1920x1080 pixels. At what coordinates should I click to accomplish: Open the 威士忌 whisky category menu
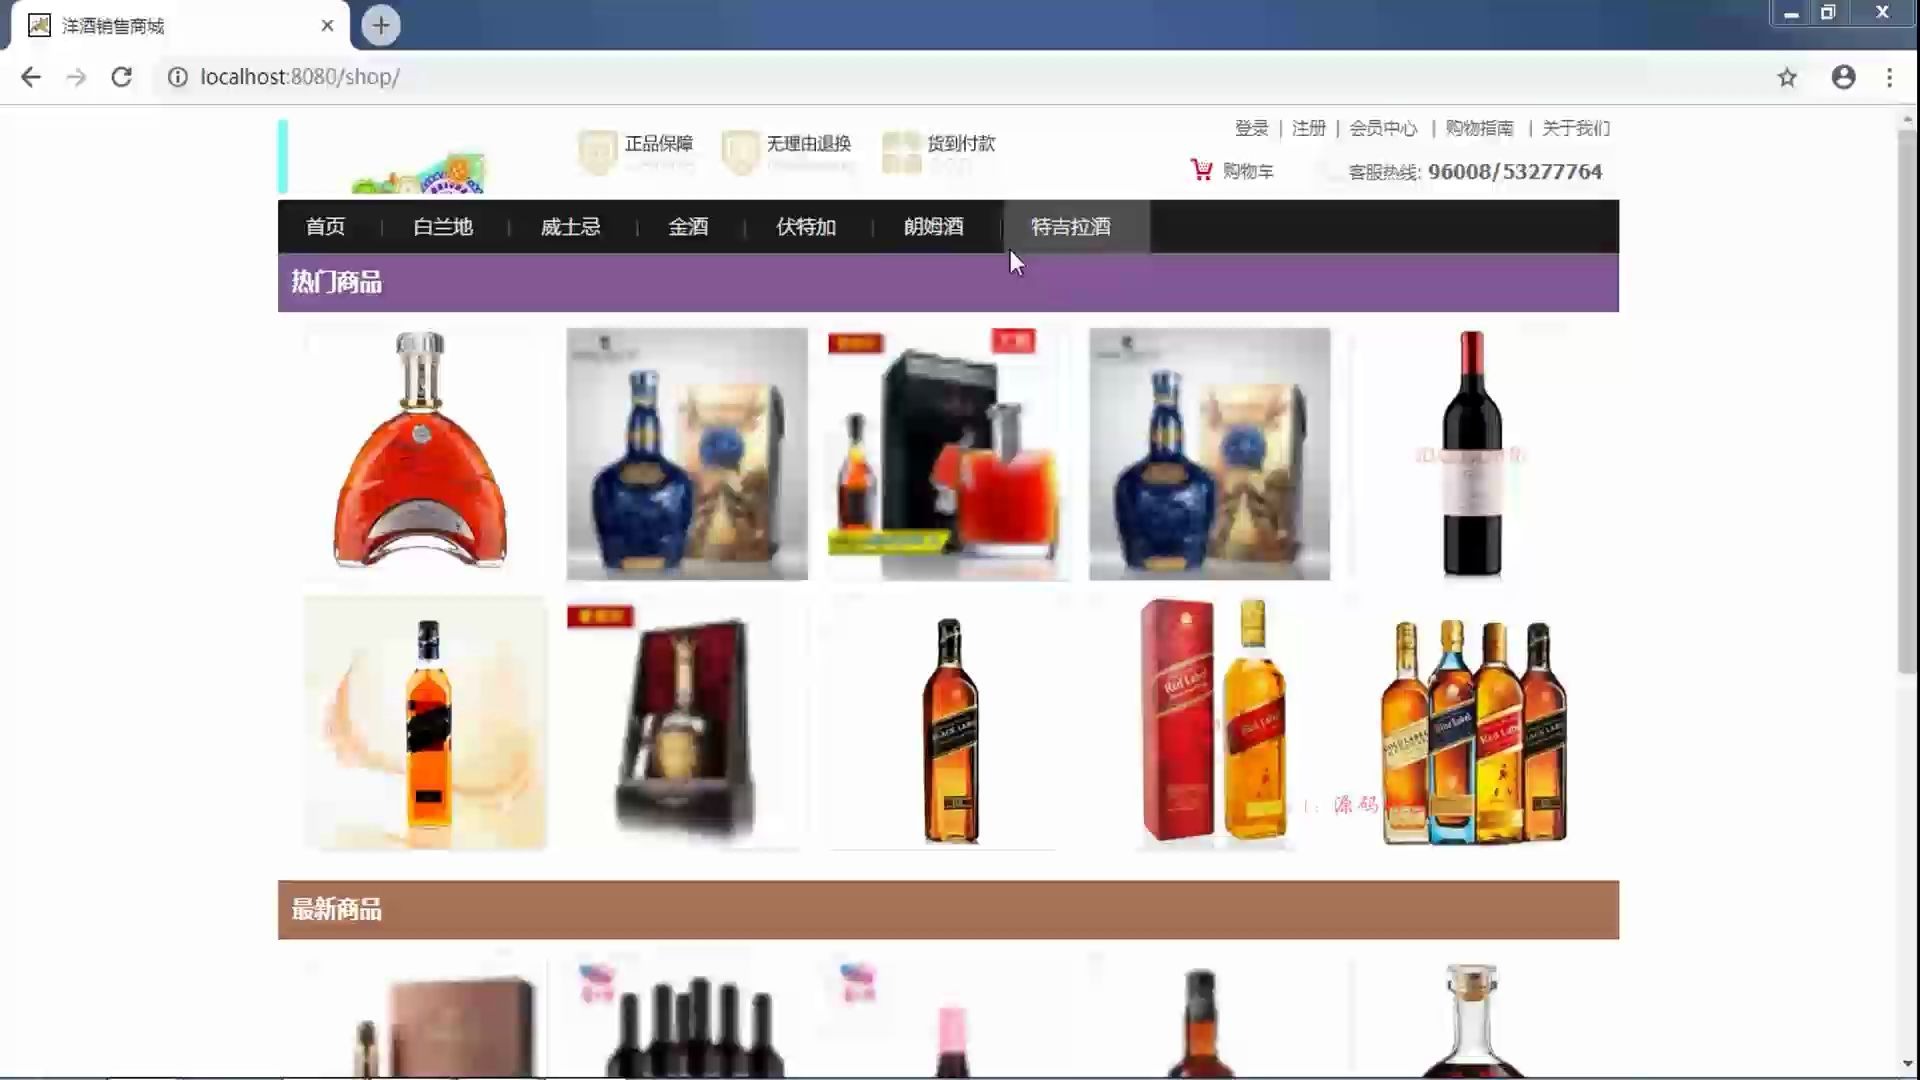point(568,227)
